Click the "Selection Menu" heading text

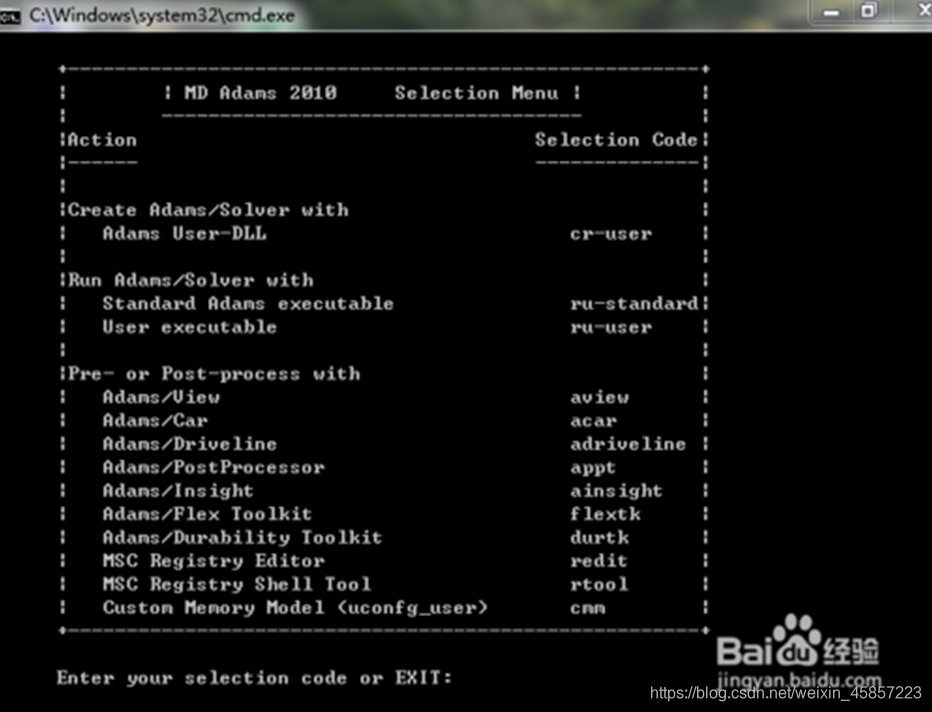click(476, 93)
